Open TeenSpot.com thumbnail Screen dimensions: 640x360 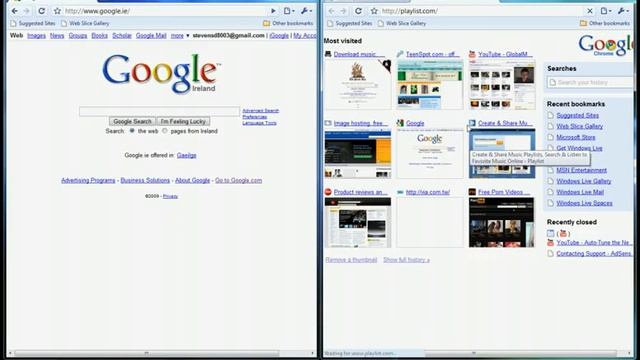[x=430, y=84]
